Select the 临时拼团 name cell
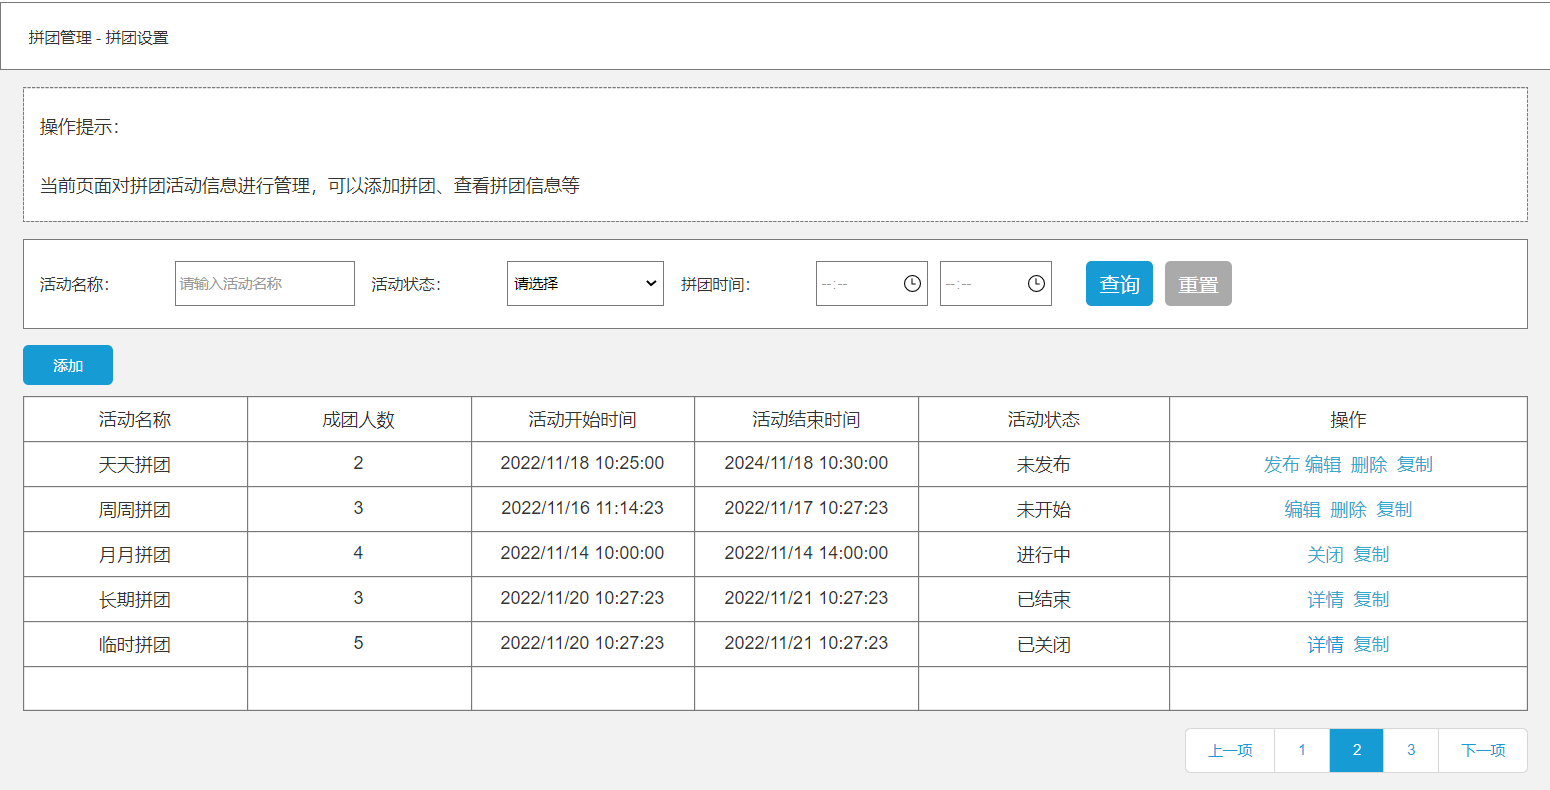The height and width of the screenshot is (790, 1550). click(135, 644)
